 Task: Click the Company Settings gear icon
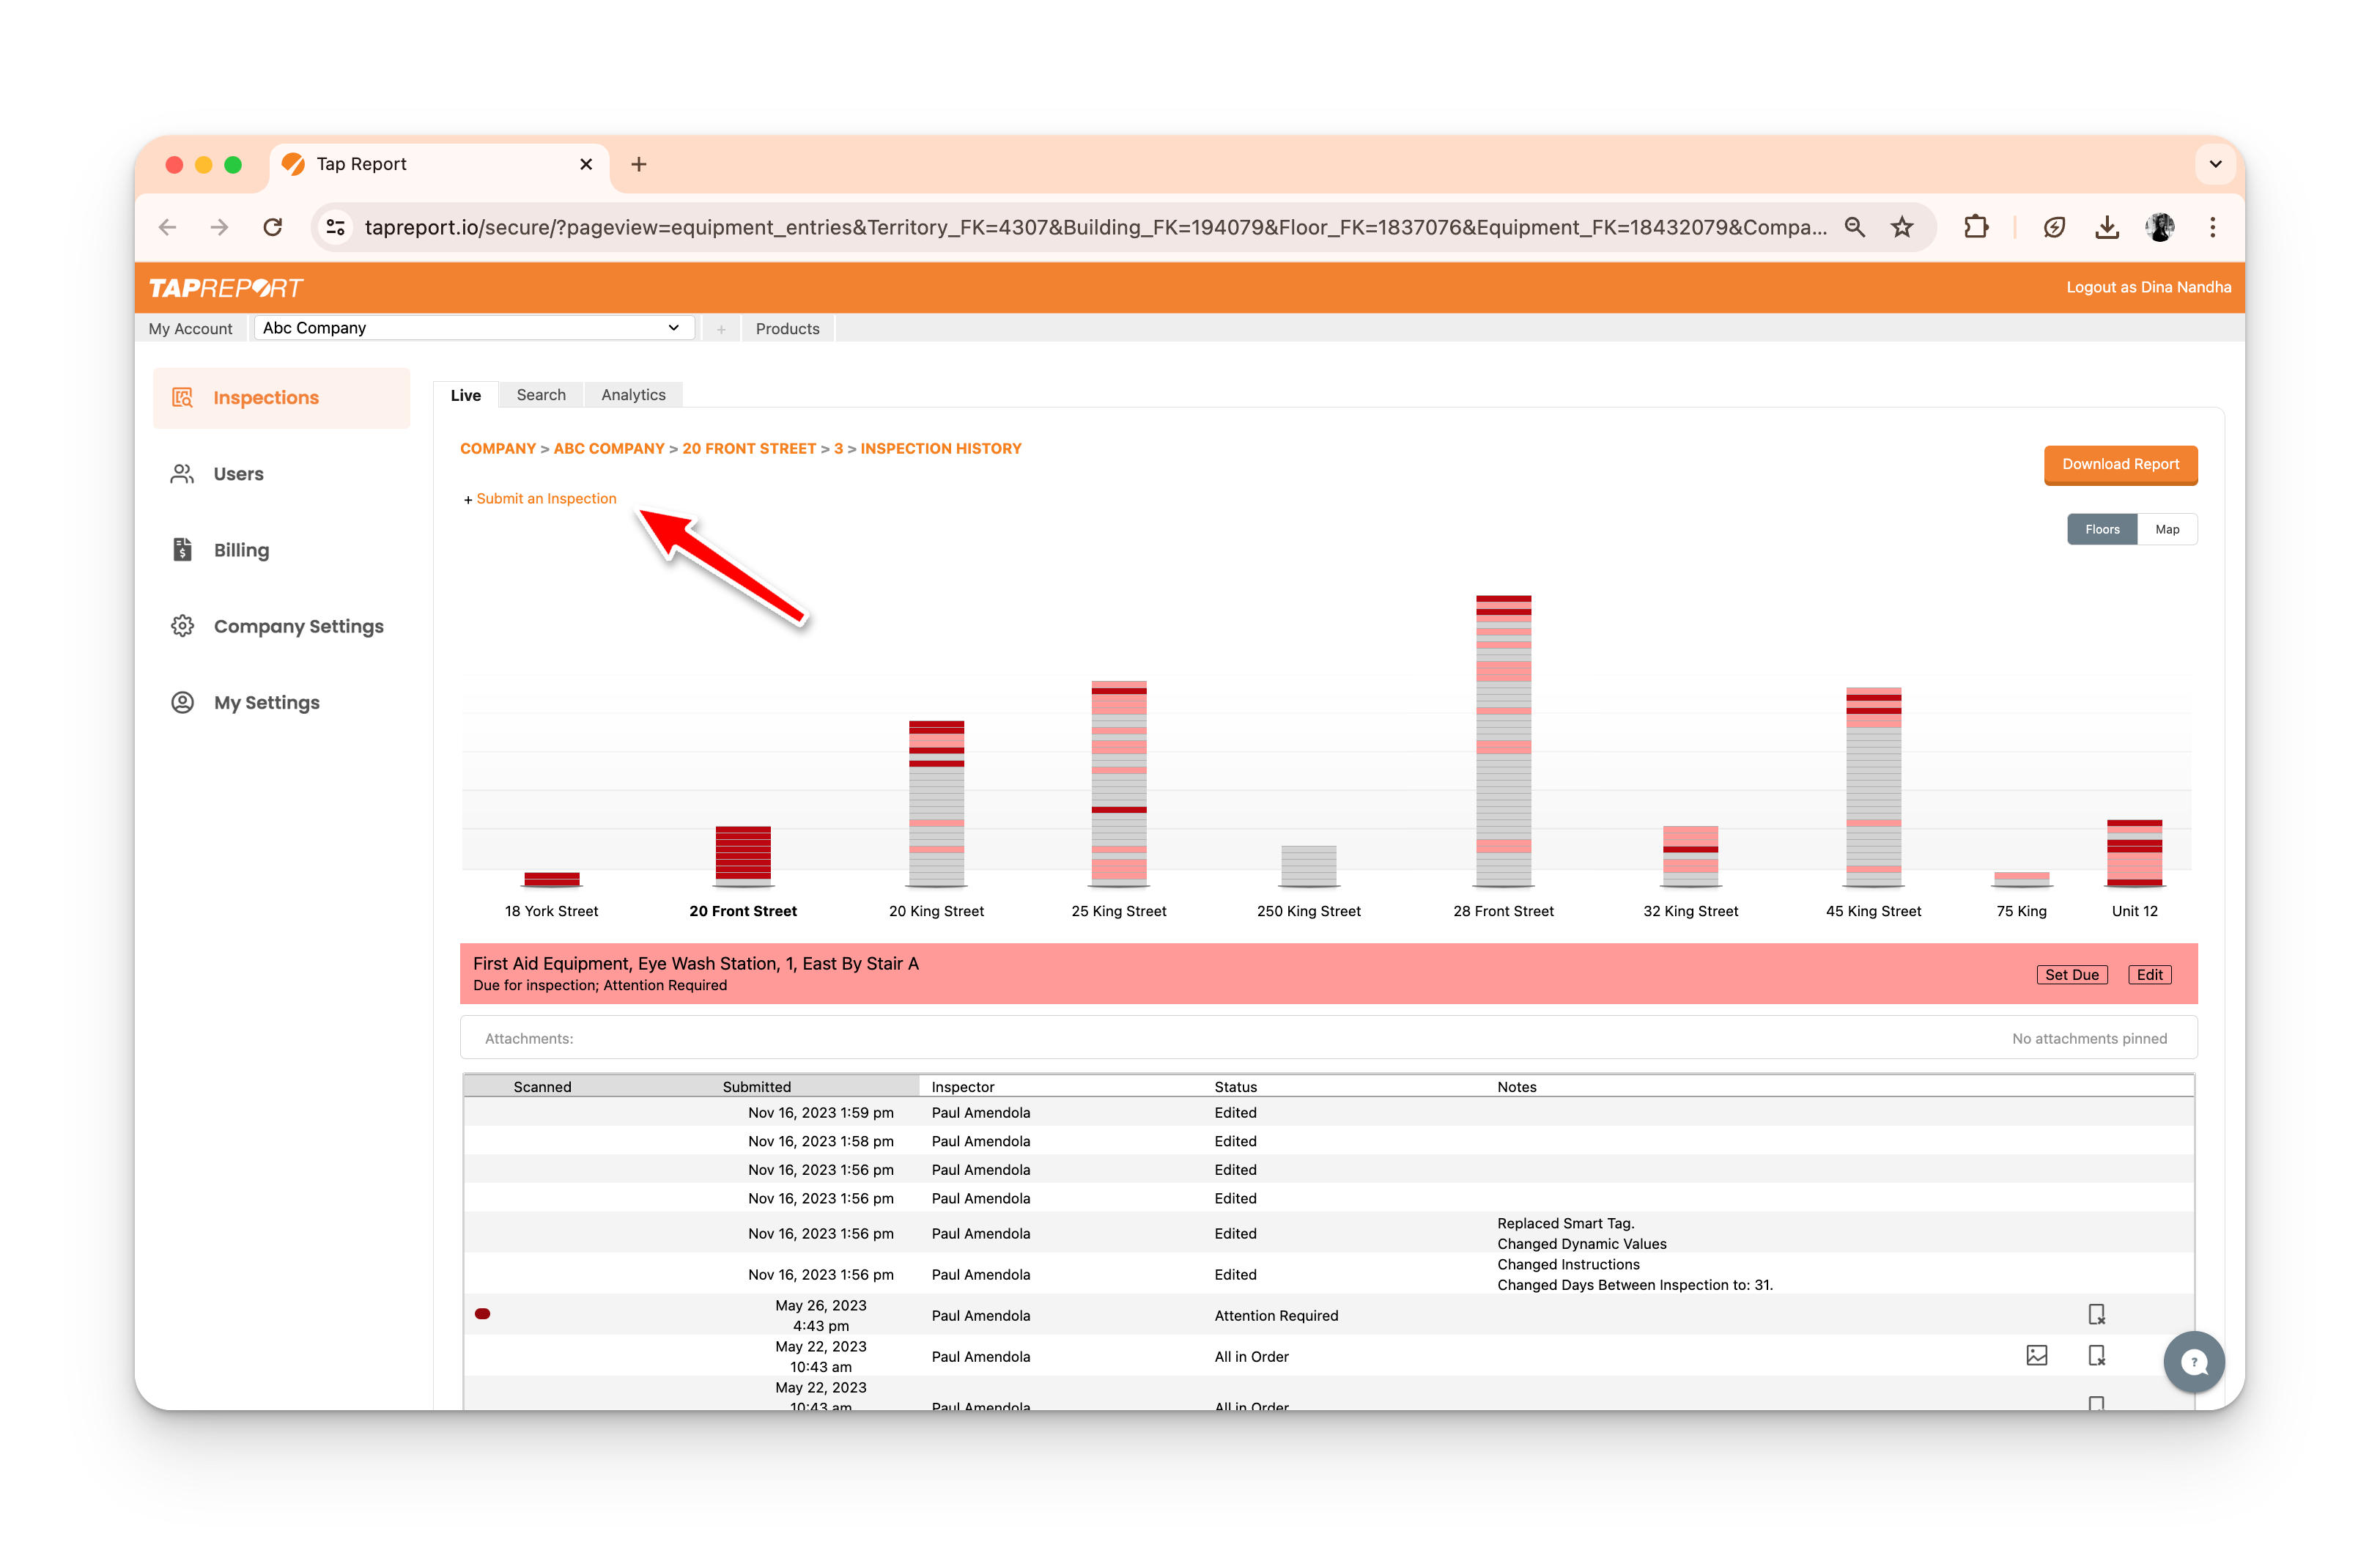pyautogui.click(x=182, y=626)
